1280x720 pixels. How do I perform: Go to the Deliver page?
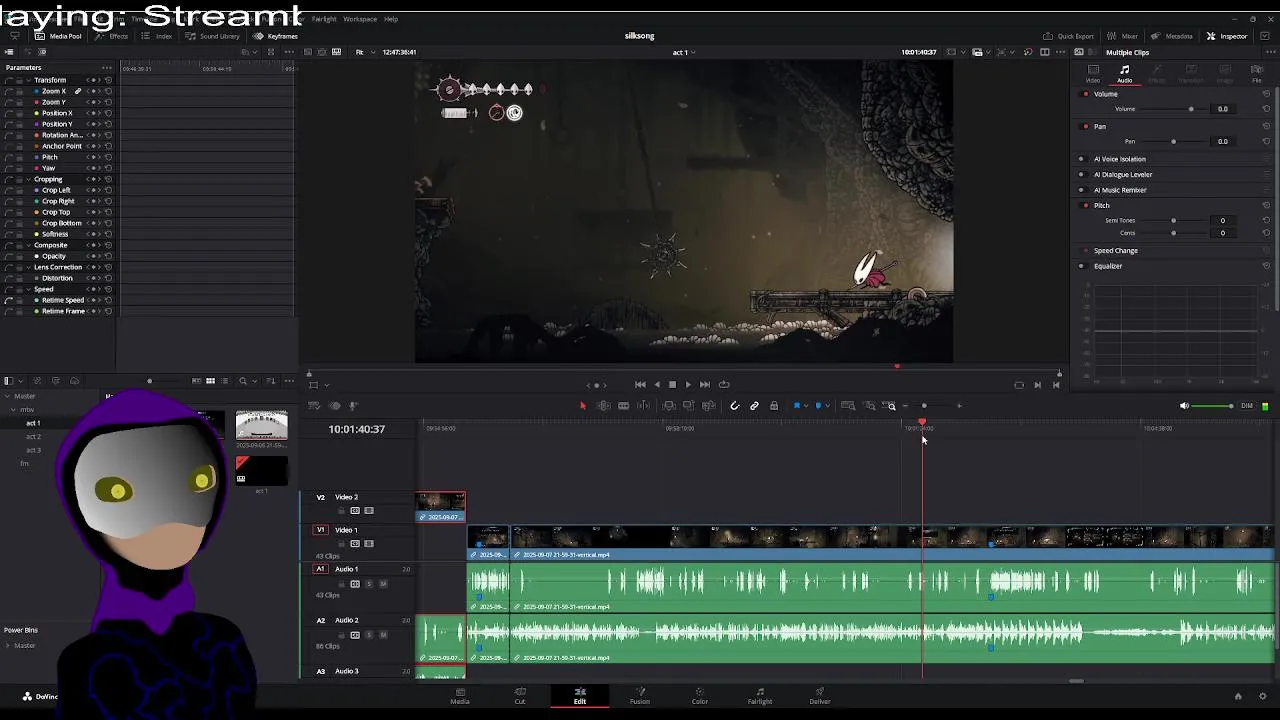(x=820, y=696)
